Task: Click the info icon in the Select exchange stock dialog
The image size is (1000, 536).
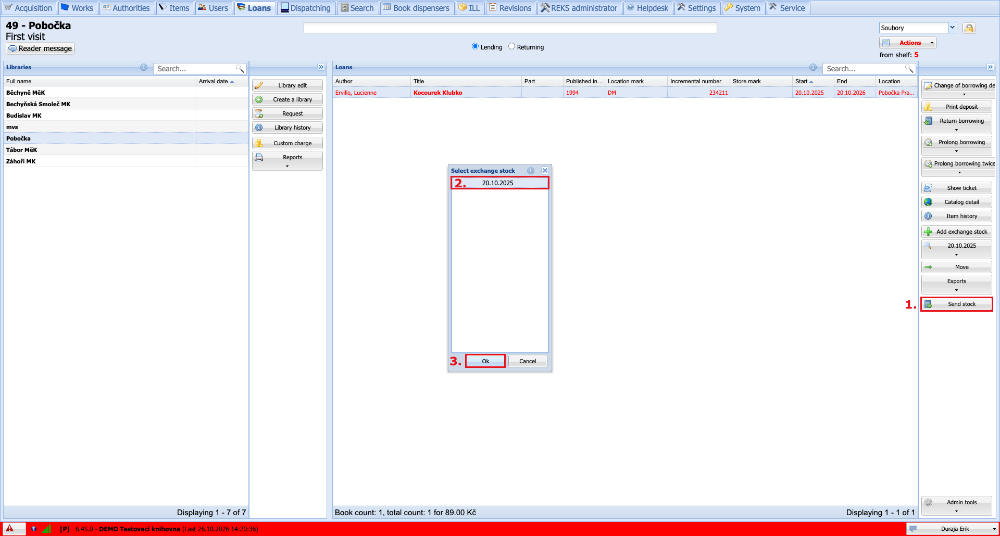Action: click(531, 171)
